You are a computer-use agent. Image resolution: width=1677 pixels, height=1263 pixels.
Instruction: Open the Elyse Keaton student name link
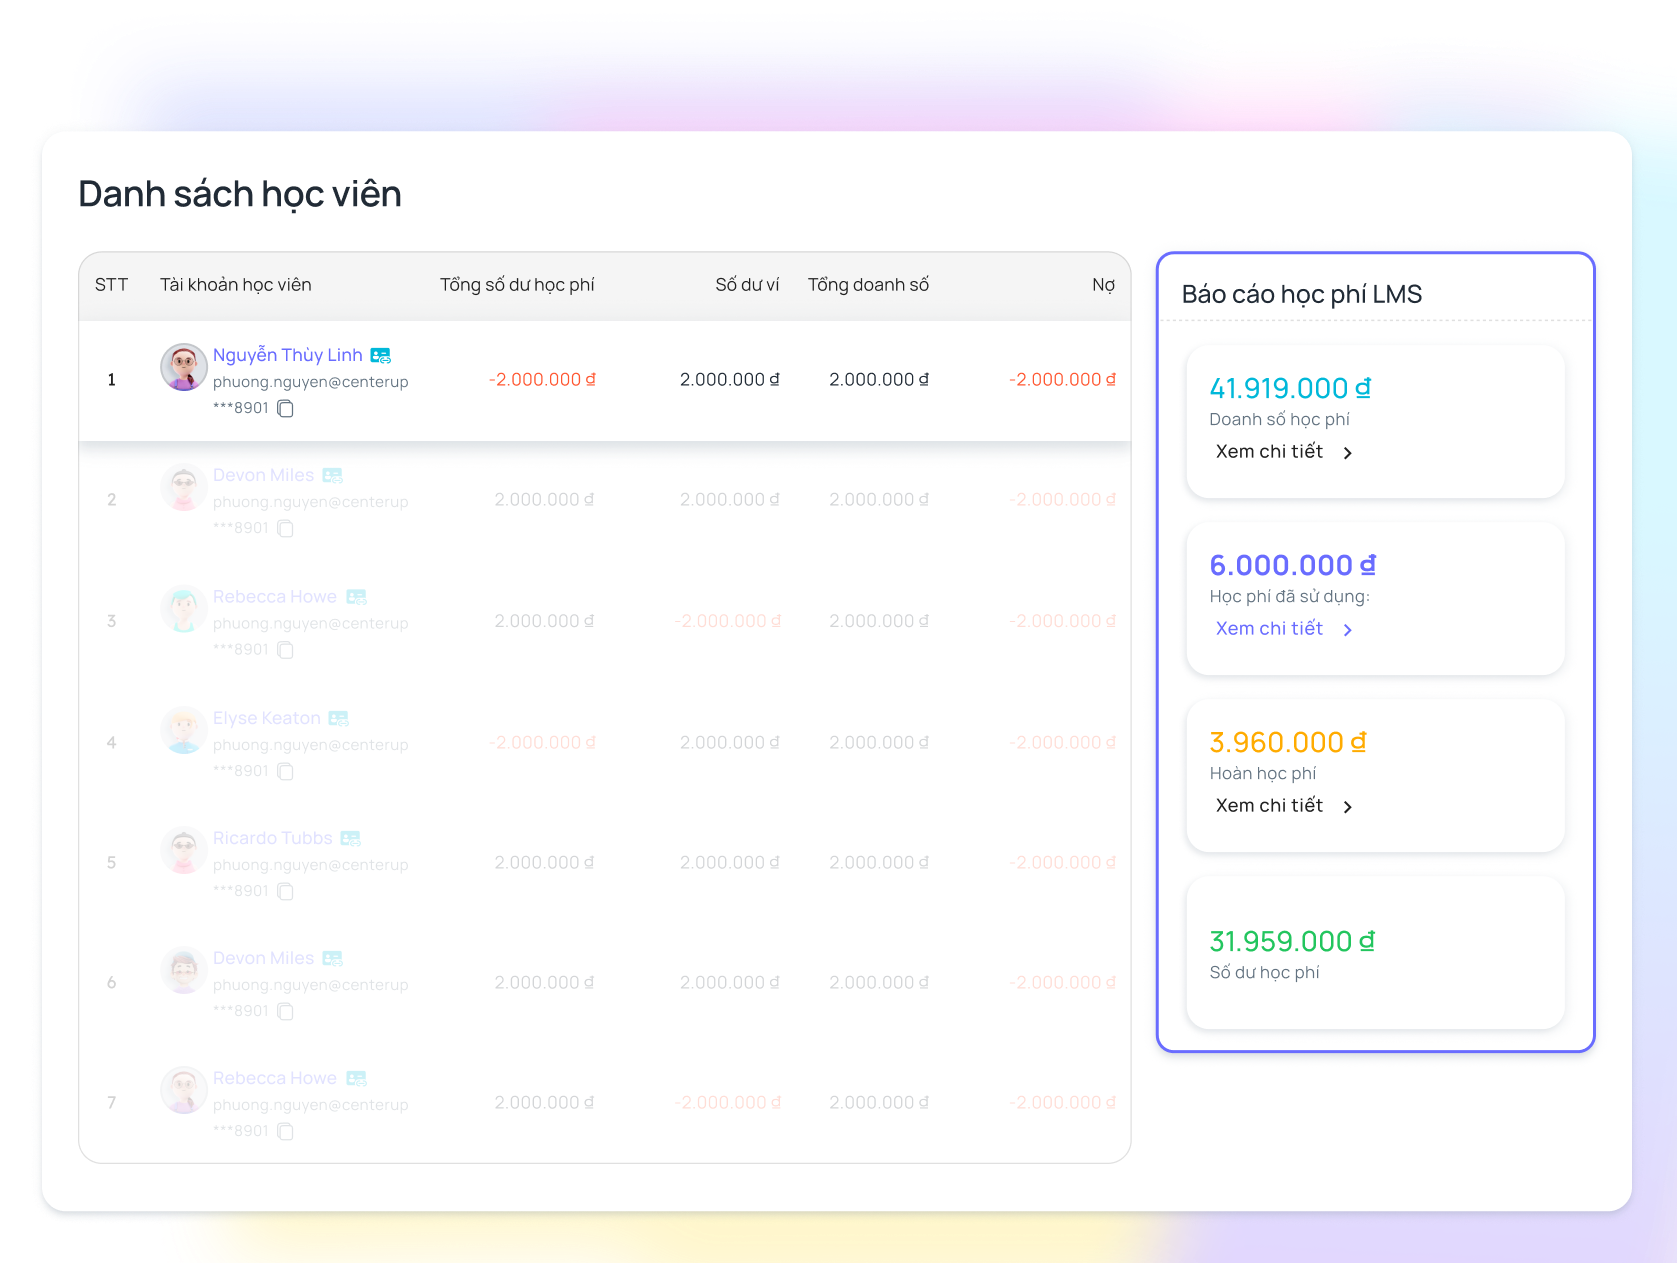(x=266, y=718)
